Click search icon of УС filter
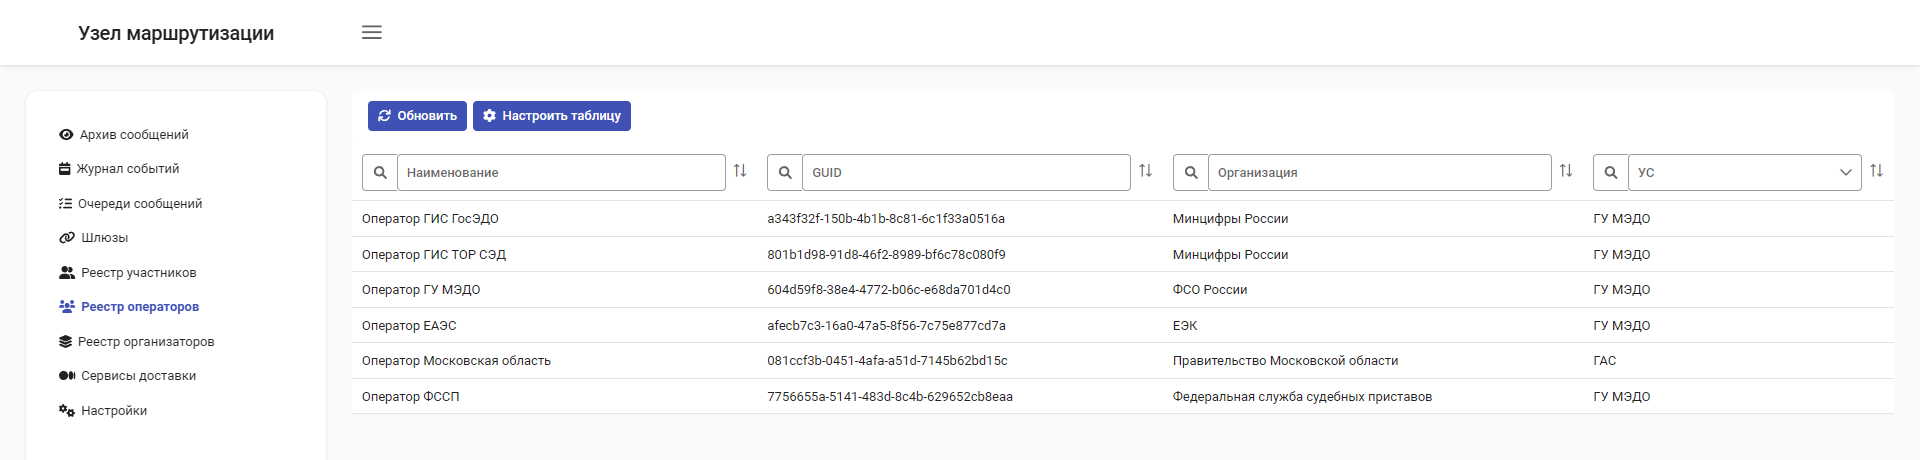 click(x=1611, y=173)
